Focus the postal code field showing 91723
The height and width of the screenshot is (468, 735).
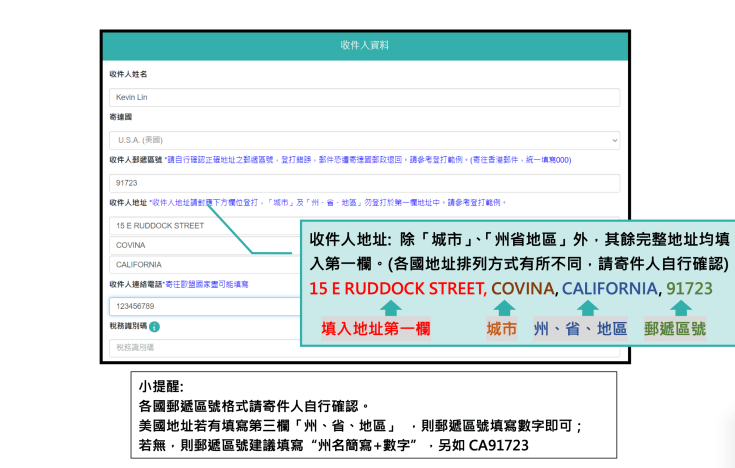364,183
